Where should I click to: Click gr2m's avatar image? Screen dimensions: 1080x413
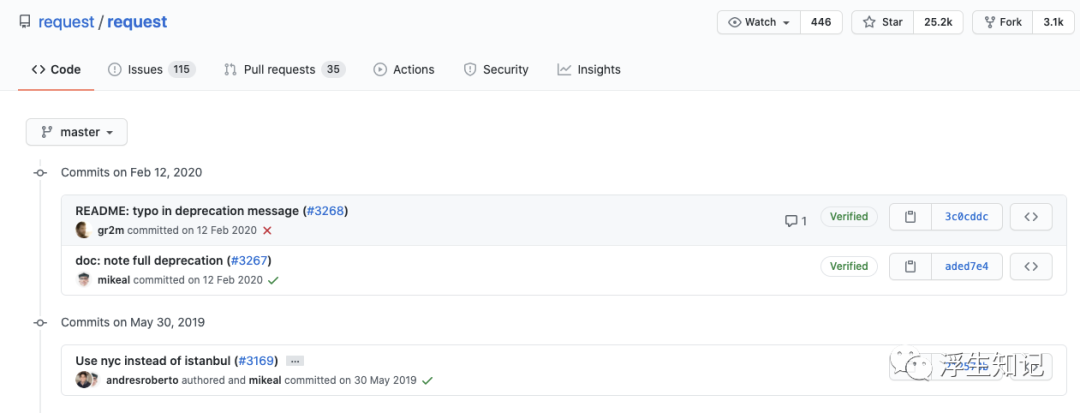coord(84,230)
